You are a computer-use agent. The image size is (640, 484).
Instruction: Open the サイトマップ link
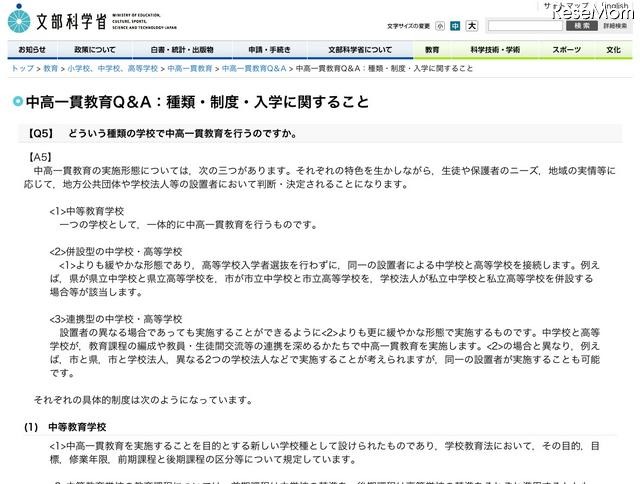(566, 6)
